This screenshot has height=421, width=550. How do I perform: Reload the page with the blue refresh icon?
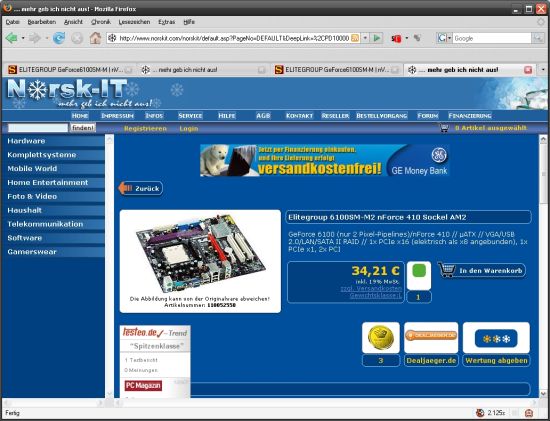click(59, 38)
